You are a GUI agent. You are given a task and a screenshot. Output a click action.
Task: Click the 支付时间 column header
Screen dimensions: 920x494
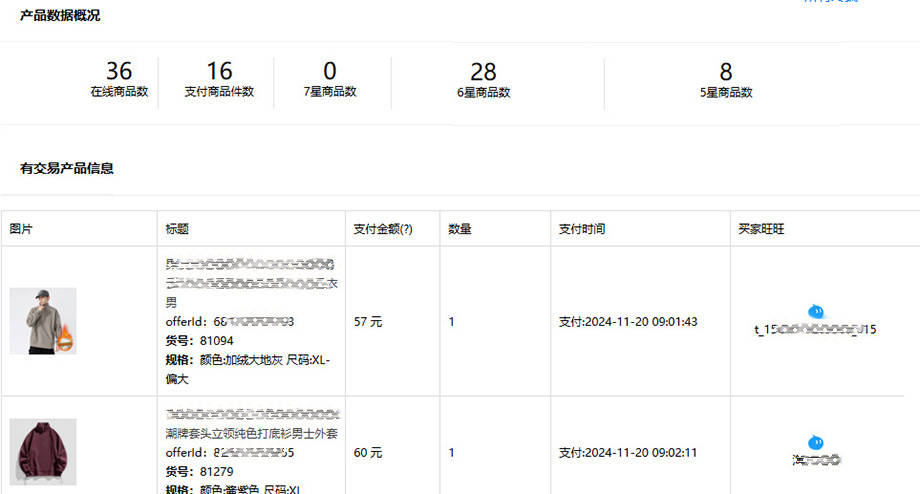(x=581, y=229)
